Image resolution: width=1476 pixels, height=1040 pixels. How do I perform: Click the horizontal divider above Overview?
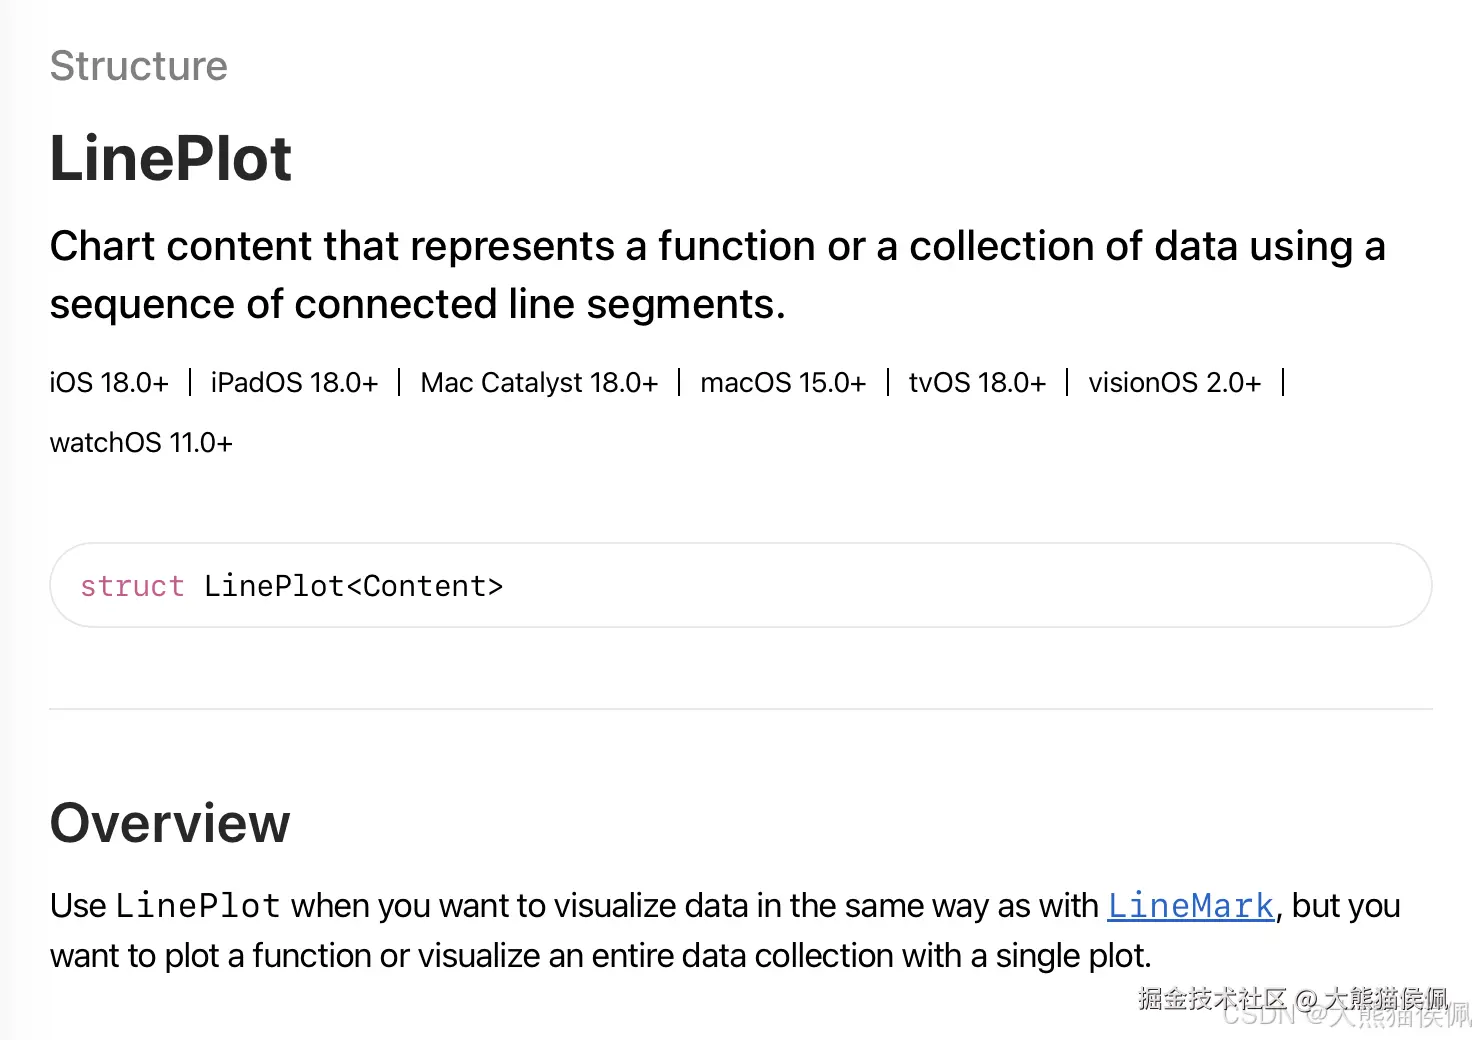(740, 709)
